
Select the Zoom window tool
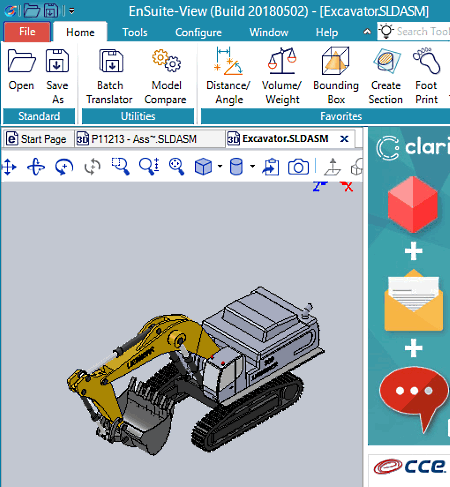pyautogui.click(x=120, y=166)
